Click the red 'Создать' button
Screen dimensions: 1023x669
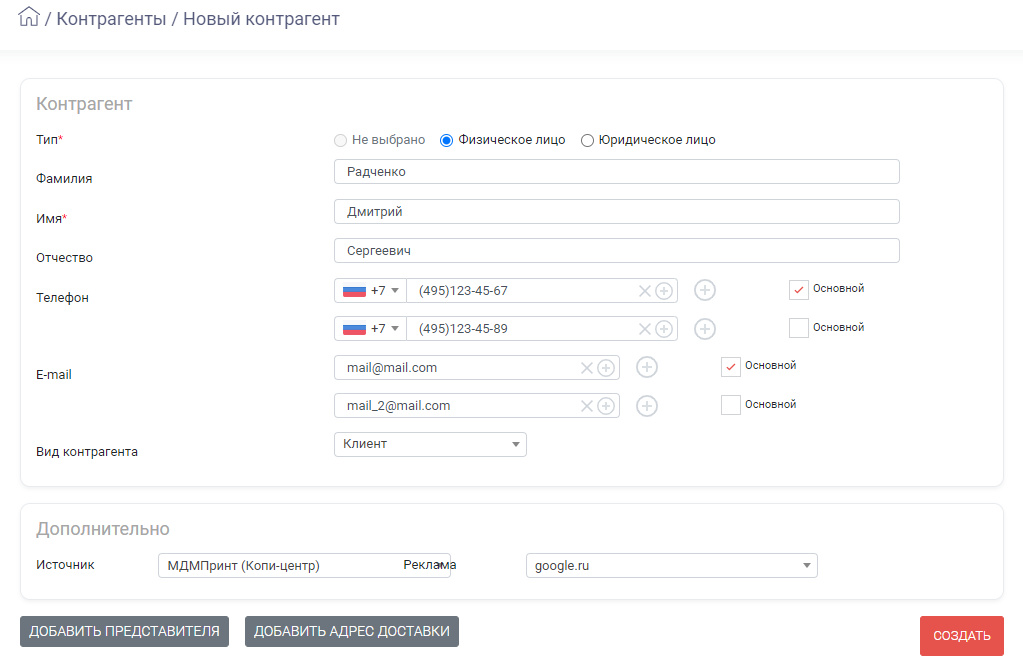(962, 636)
